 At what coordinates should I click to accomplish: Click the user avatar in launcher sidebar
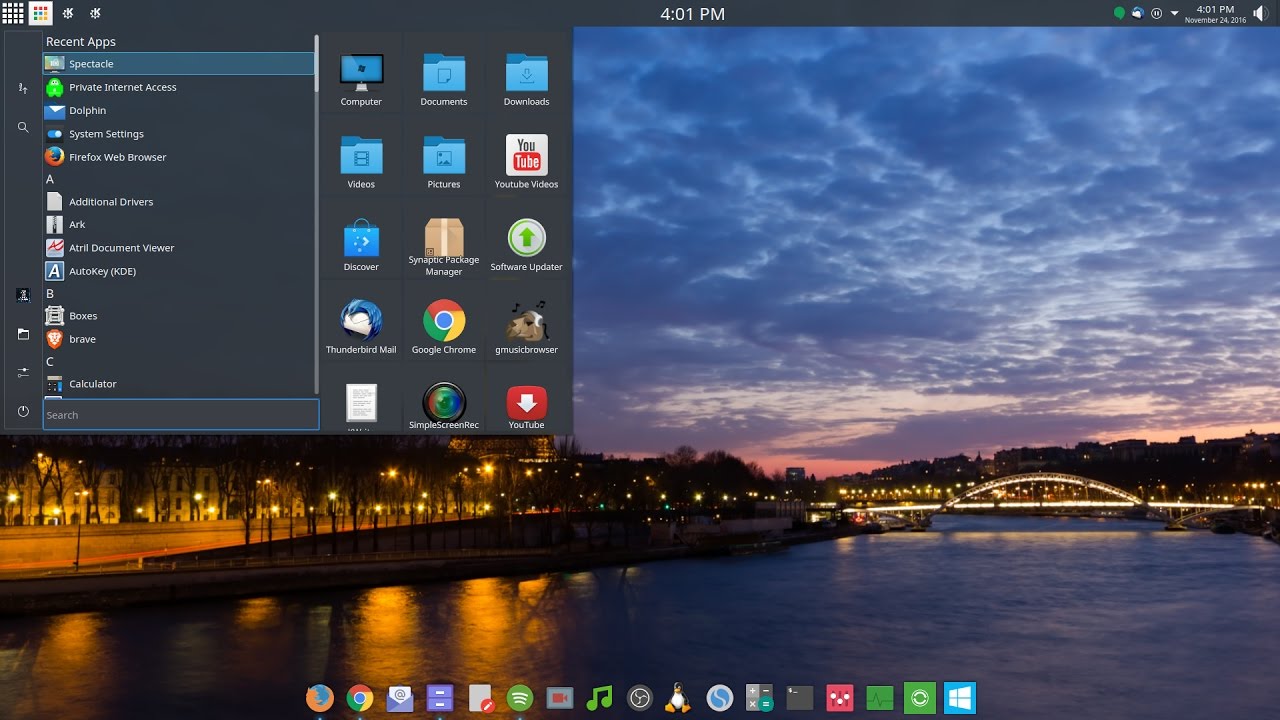pos(23,295)
